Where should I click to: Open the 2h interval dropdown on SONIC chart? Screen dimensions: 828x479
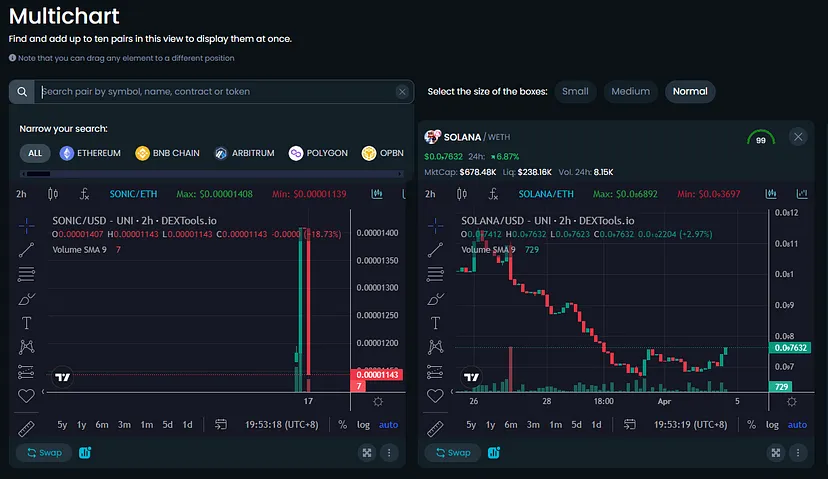[22, 194]
